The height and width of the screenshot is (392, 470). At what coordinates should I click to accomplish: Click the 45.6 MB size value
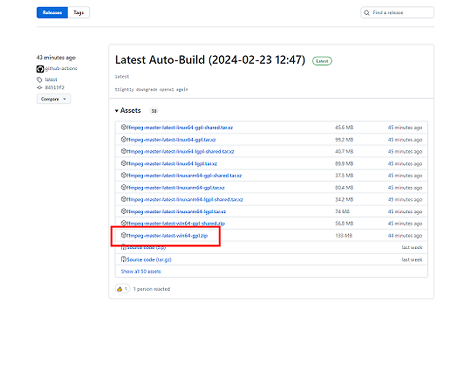(344, 128)
